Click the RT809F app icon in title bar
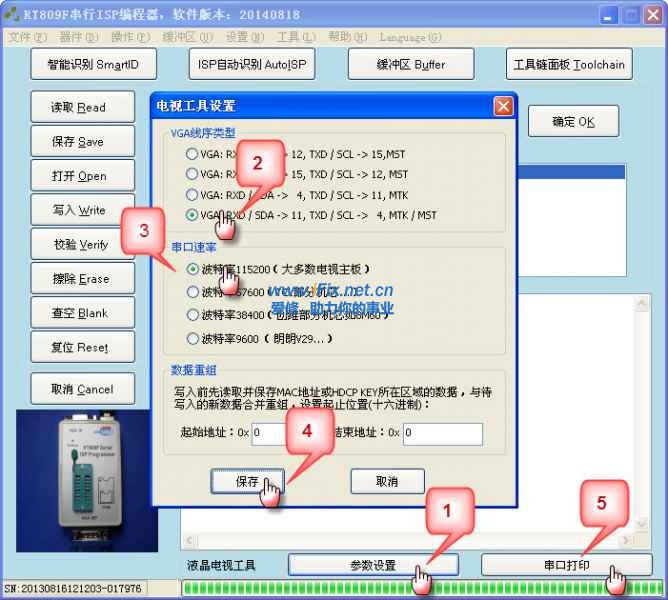 12,14
